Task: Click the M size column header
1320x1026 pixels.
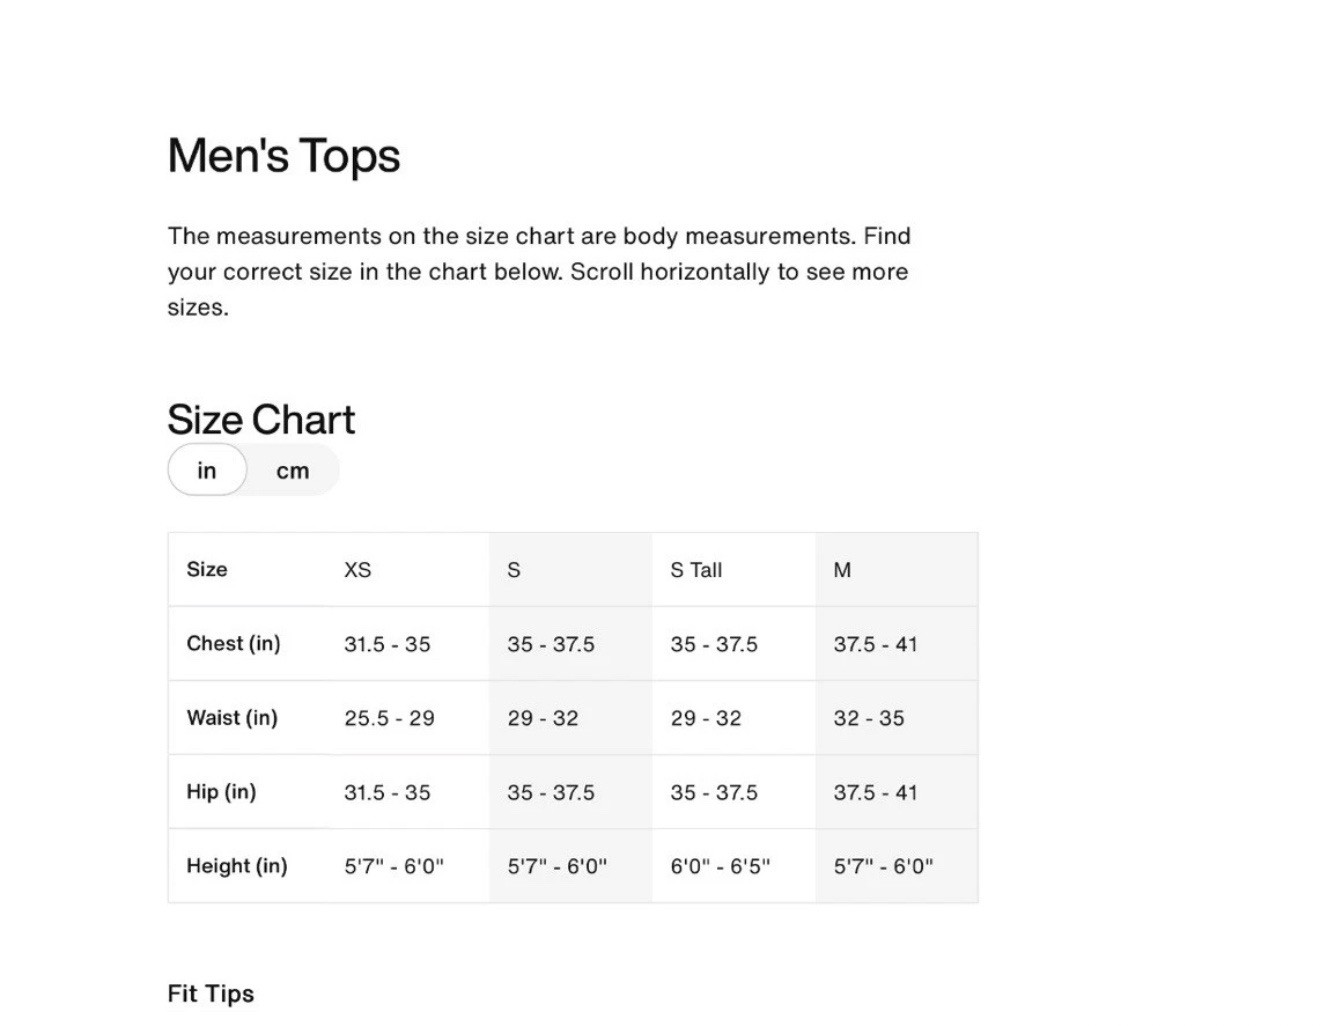Action: click(x=842, y=570)
